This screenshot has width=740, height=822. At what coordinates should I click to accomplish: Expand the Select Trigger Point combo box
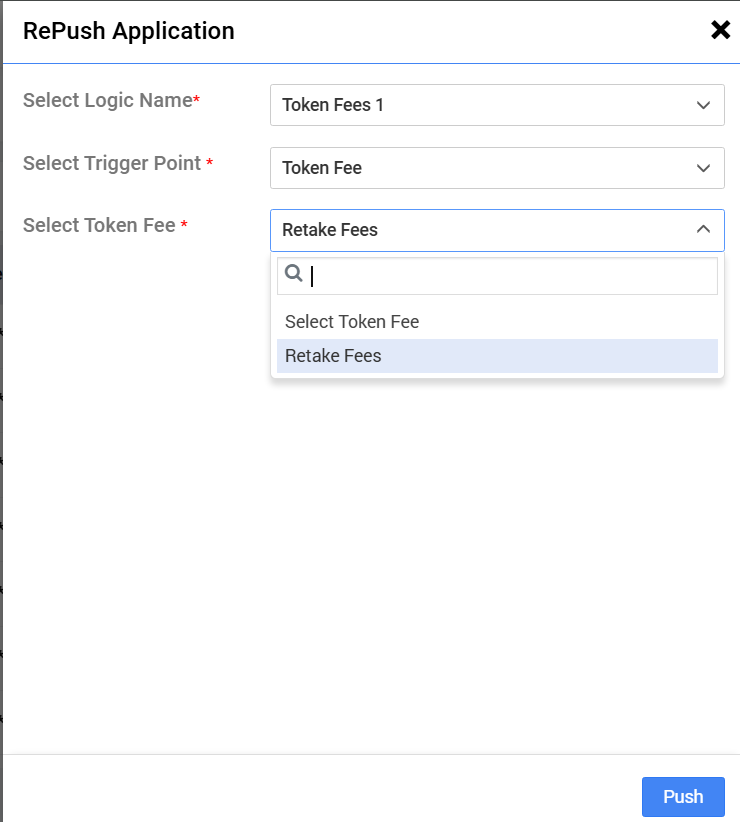click(x=497, y=168)
